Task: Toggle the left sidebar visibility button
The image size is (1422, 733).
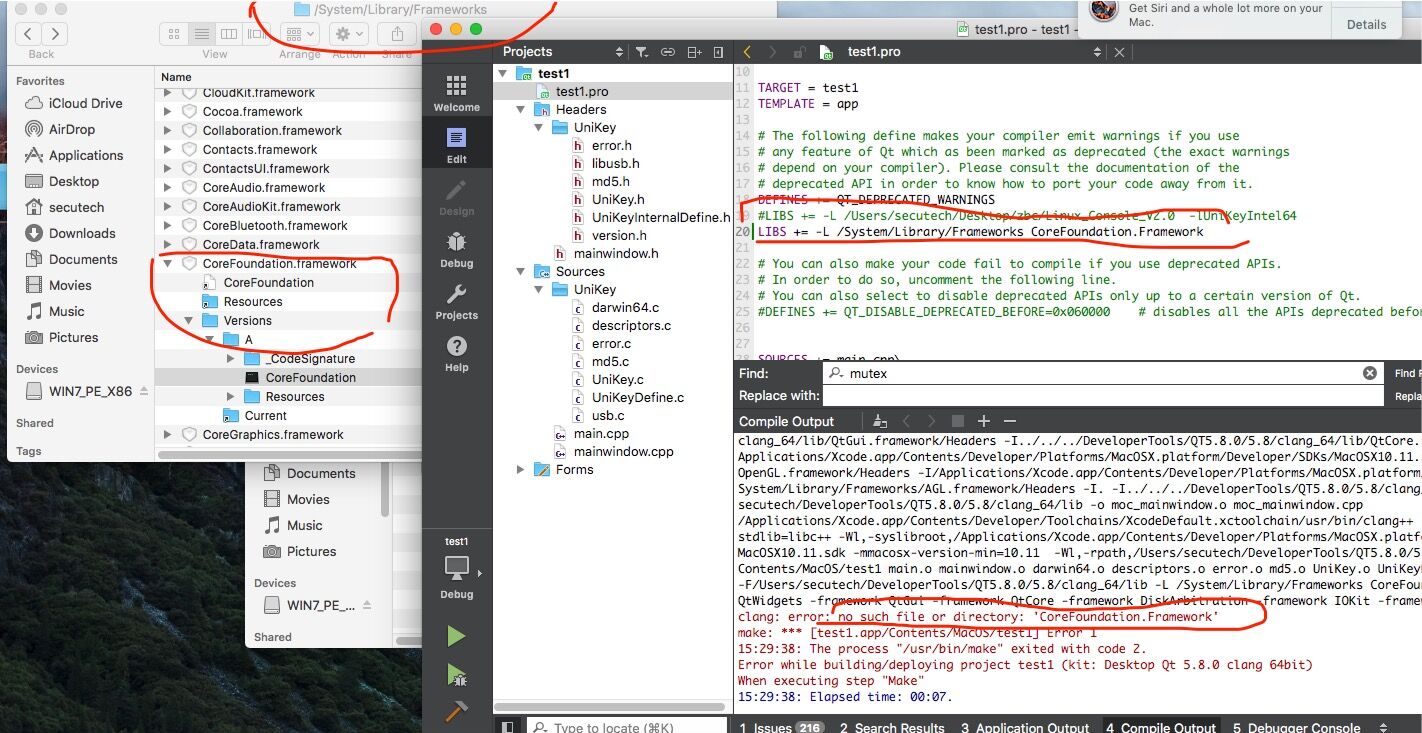Action: [x=507, y=726]
